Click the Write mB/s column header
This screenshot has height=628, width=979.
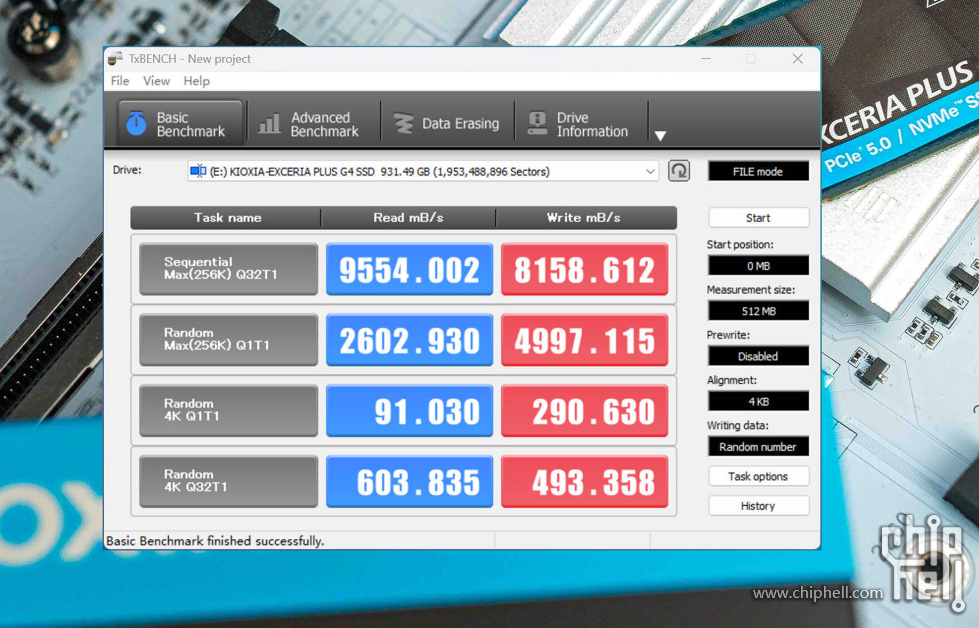pyautogui.click(x=584, y=218)
